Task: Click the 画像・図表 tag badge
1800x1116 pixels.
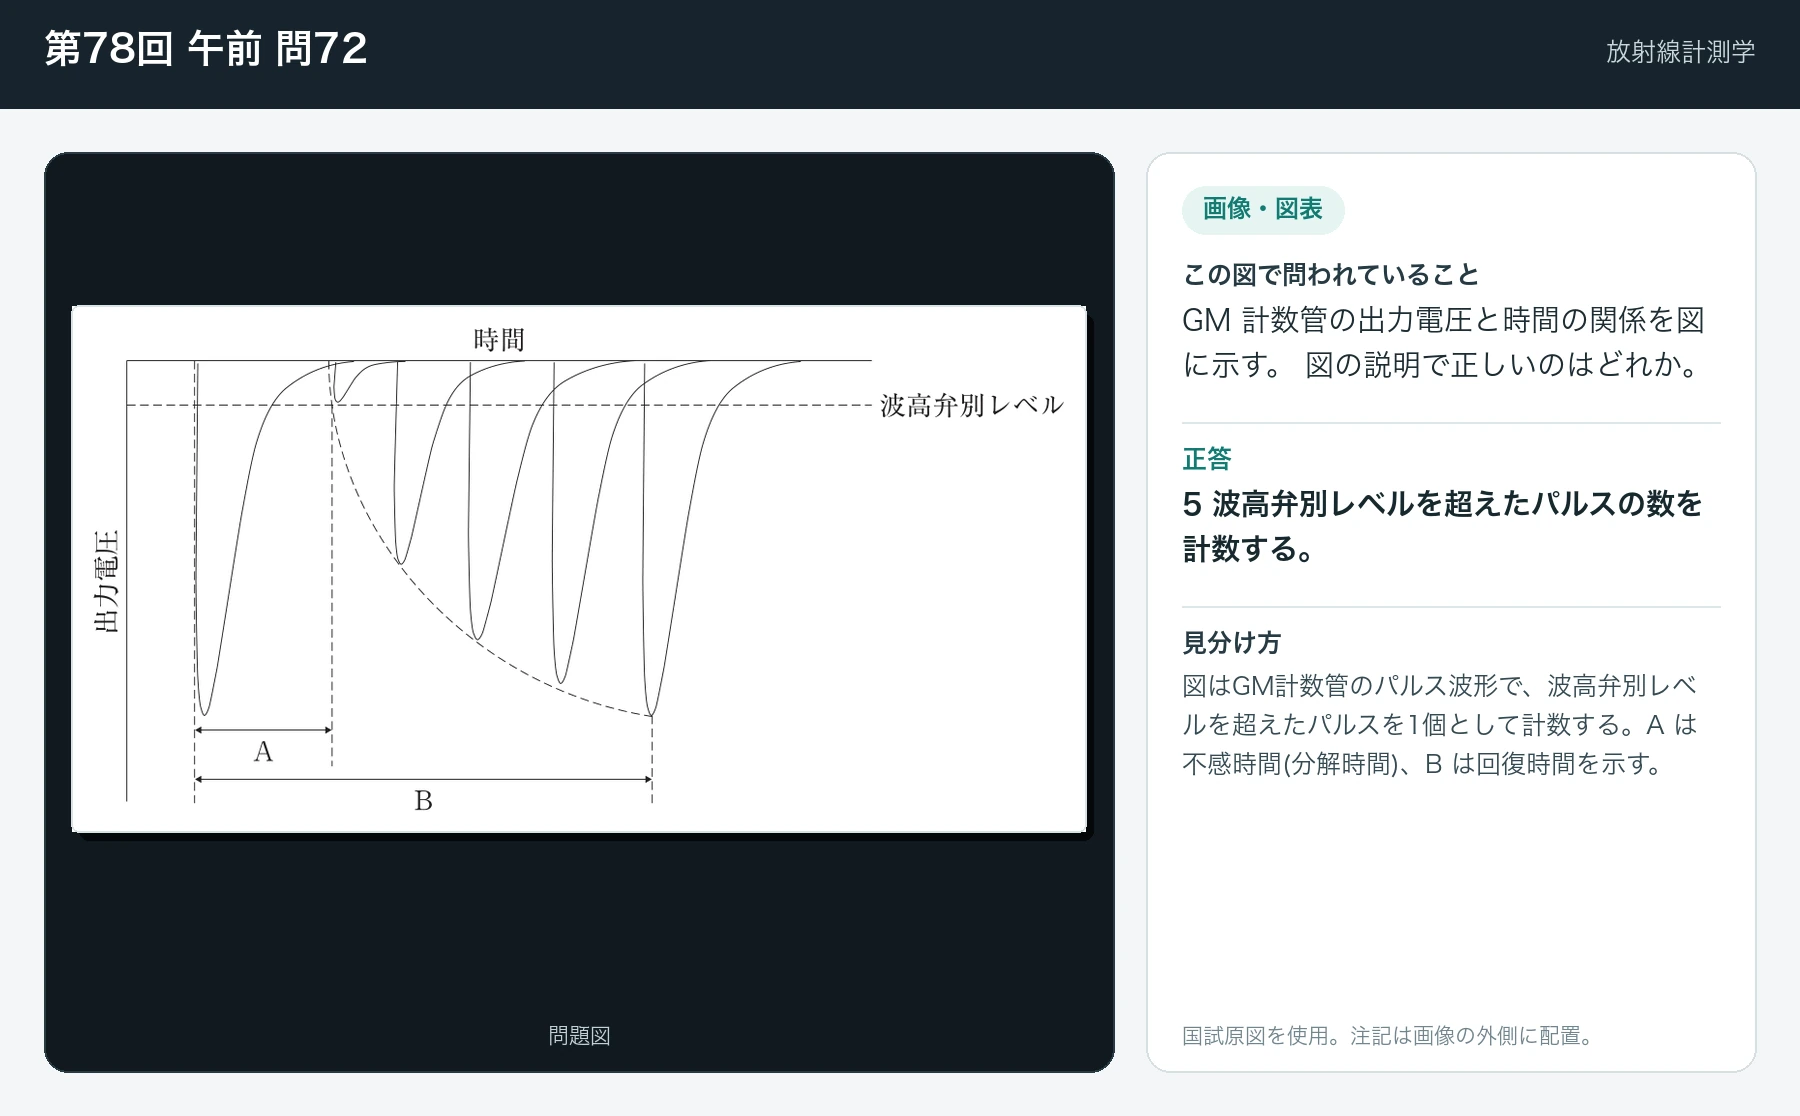Action: coord(1263,210)
